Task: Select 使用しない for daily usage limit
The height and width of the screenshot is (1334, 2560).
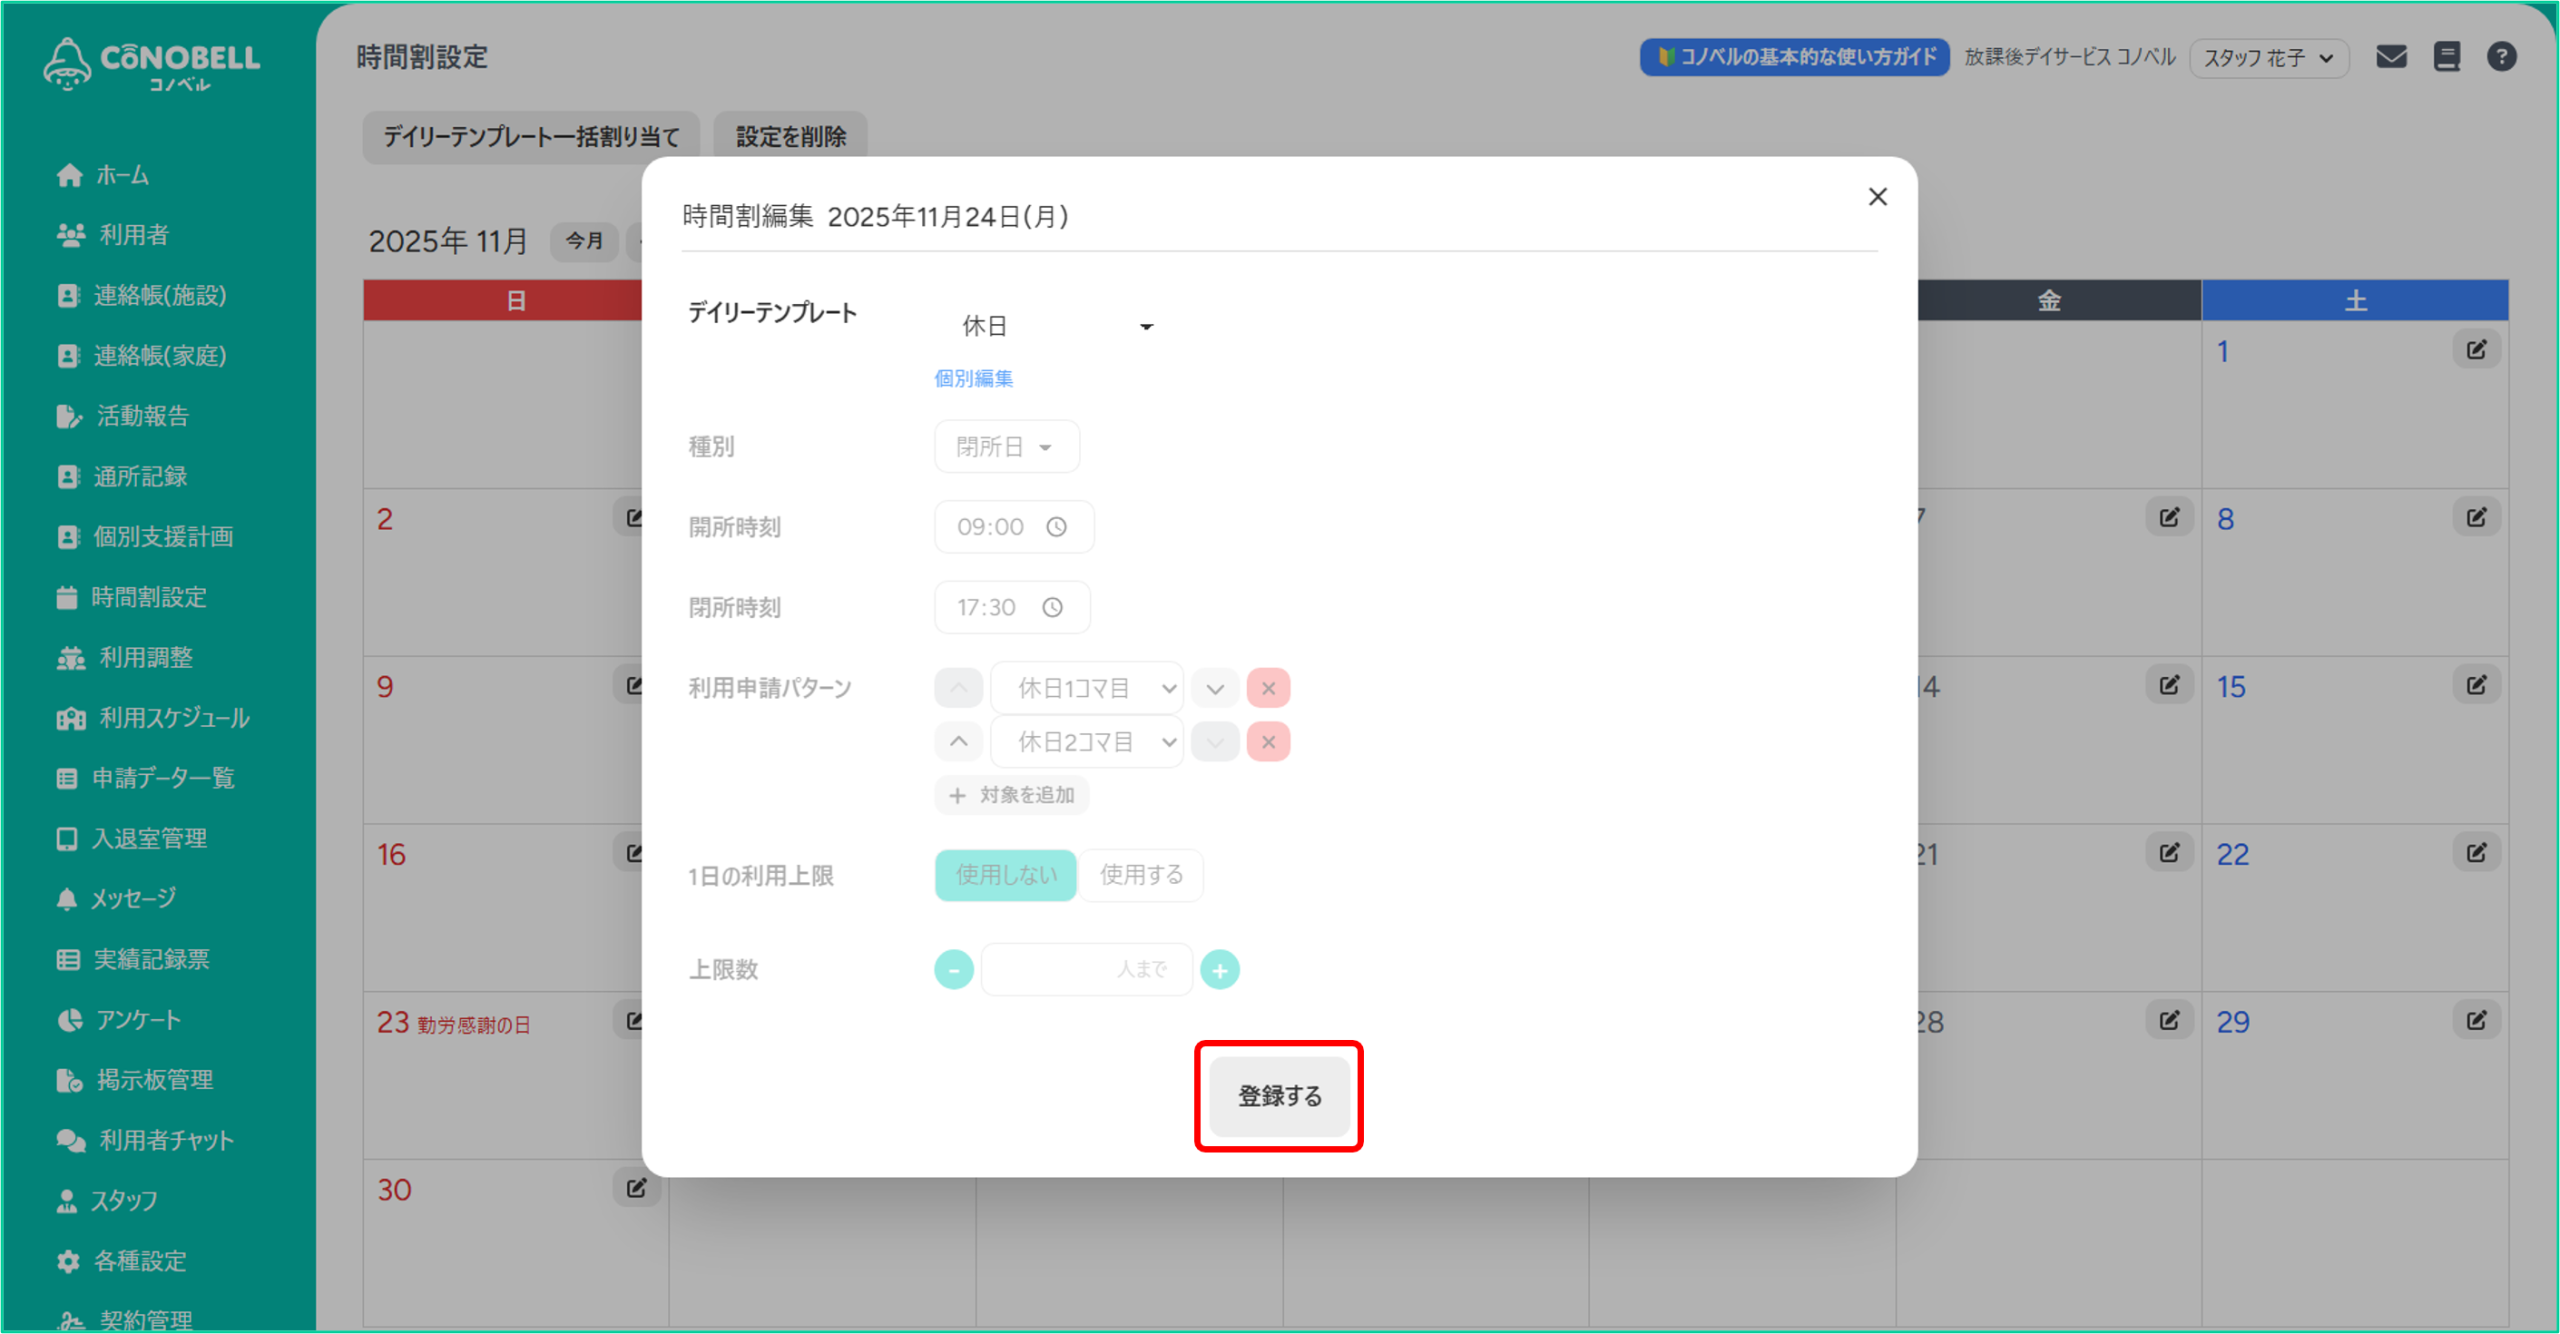Action: point(1005,875)
